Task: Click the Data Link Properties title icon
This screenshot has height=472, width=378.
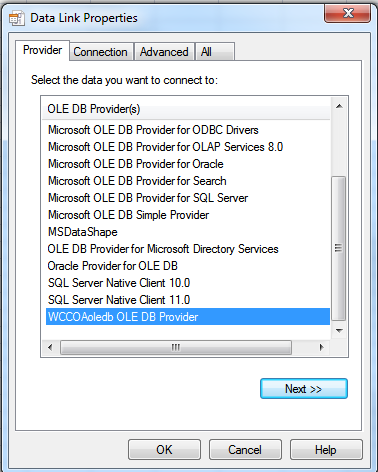Action: pyautogui.click(x=17, y=18)
